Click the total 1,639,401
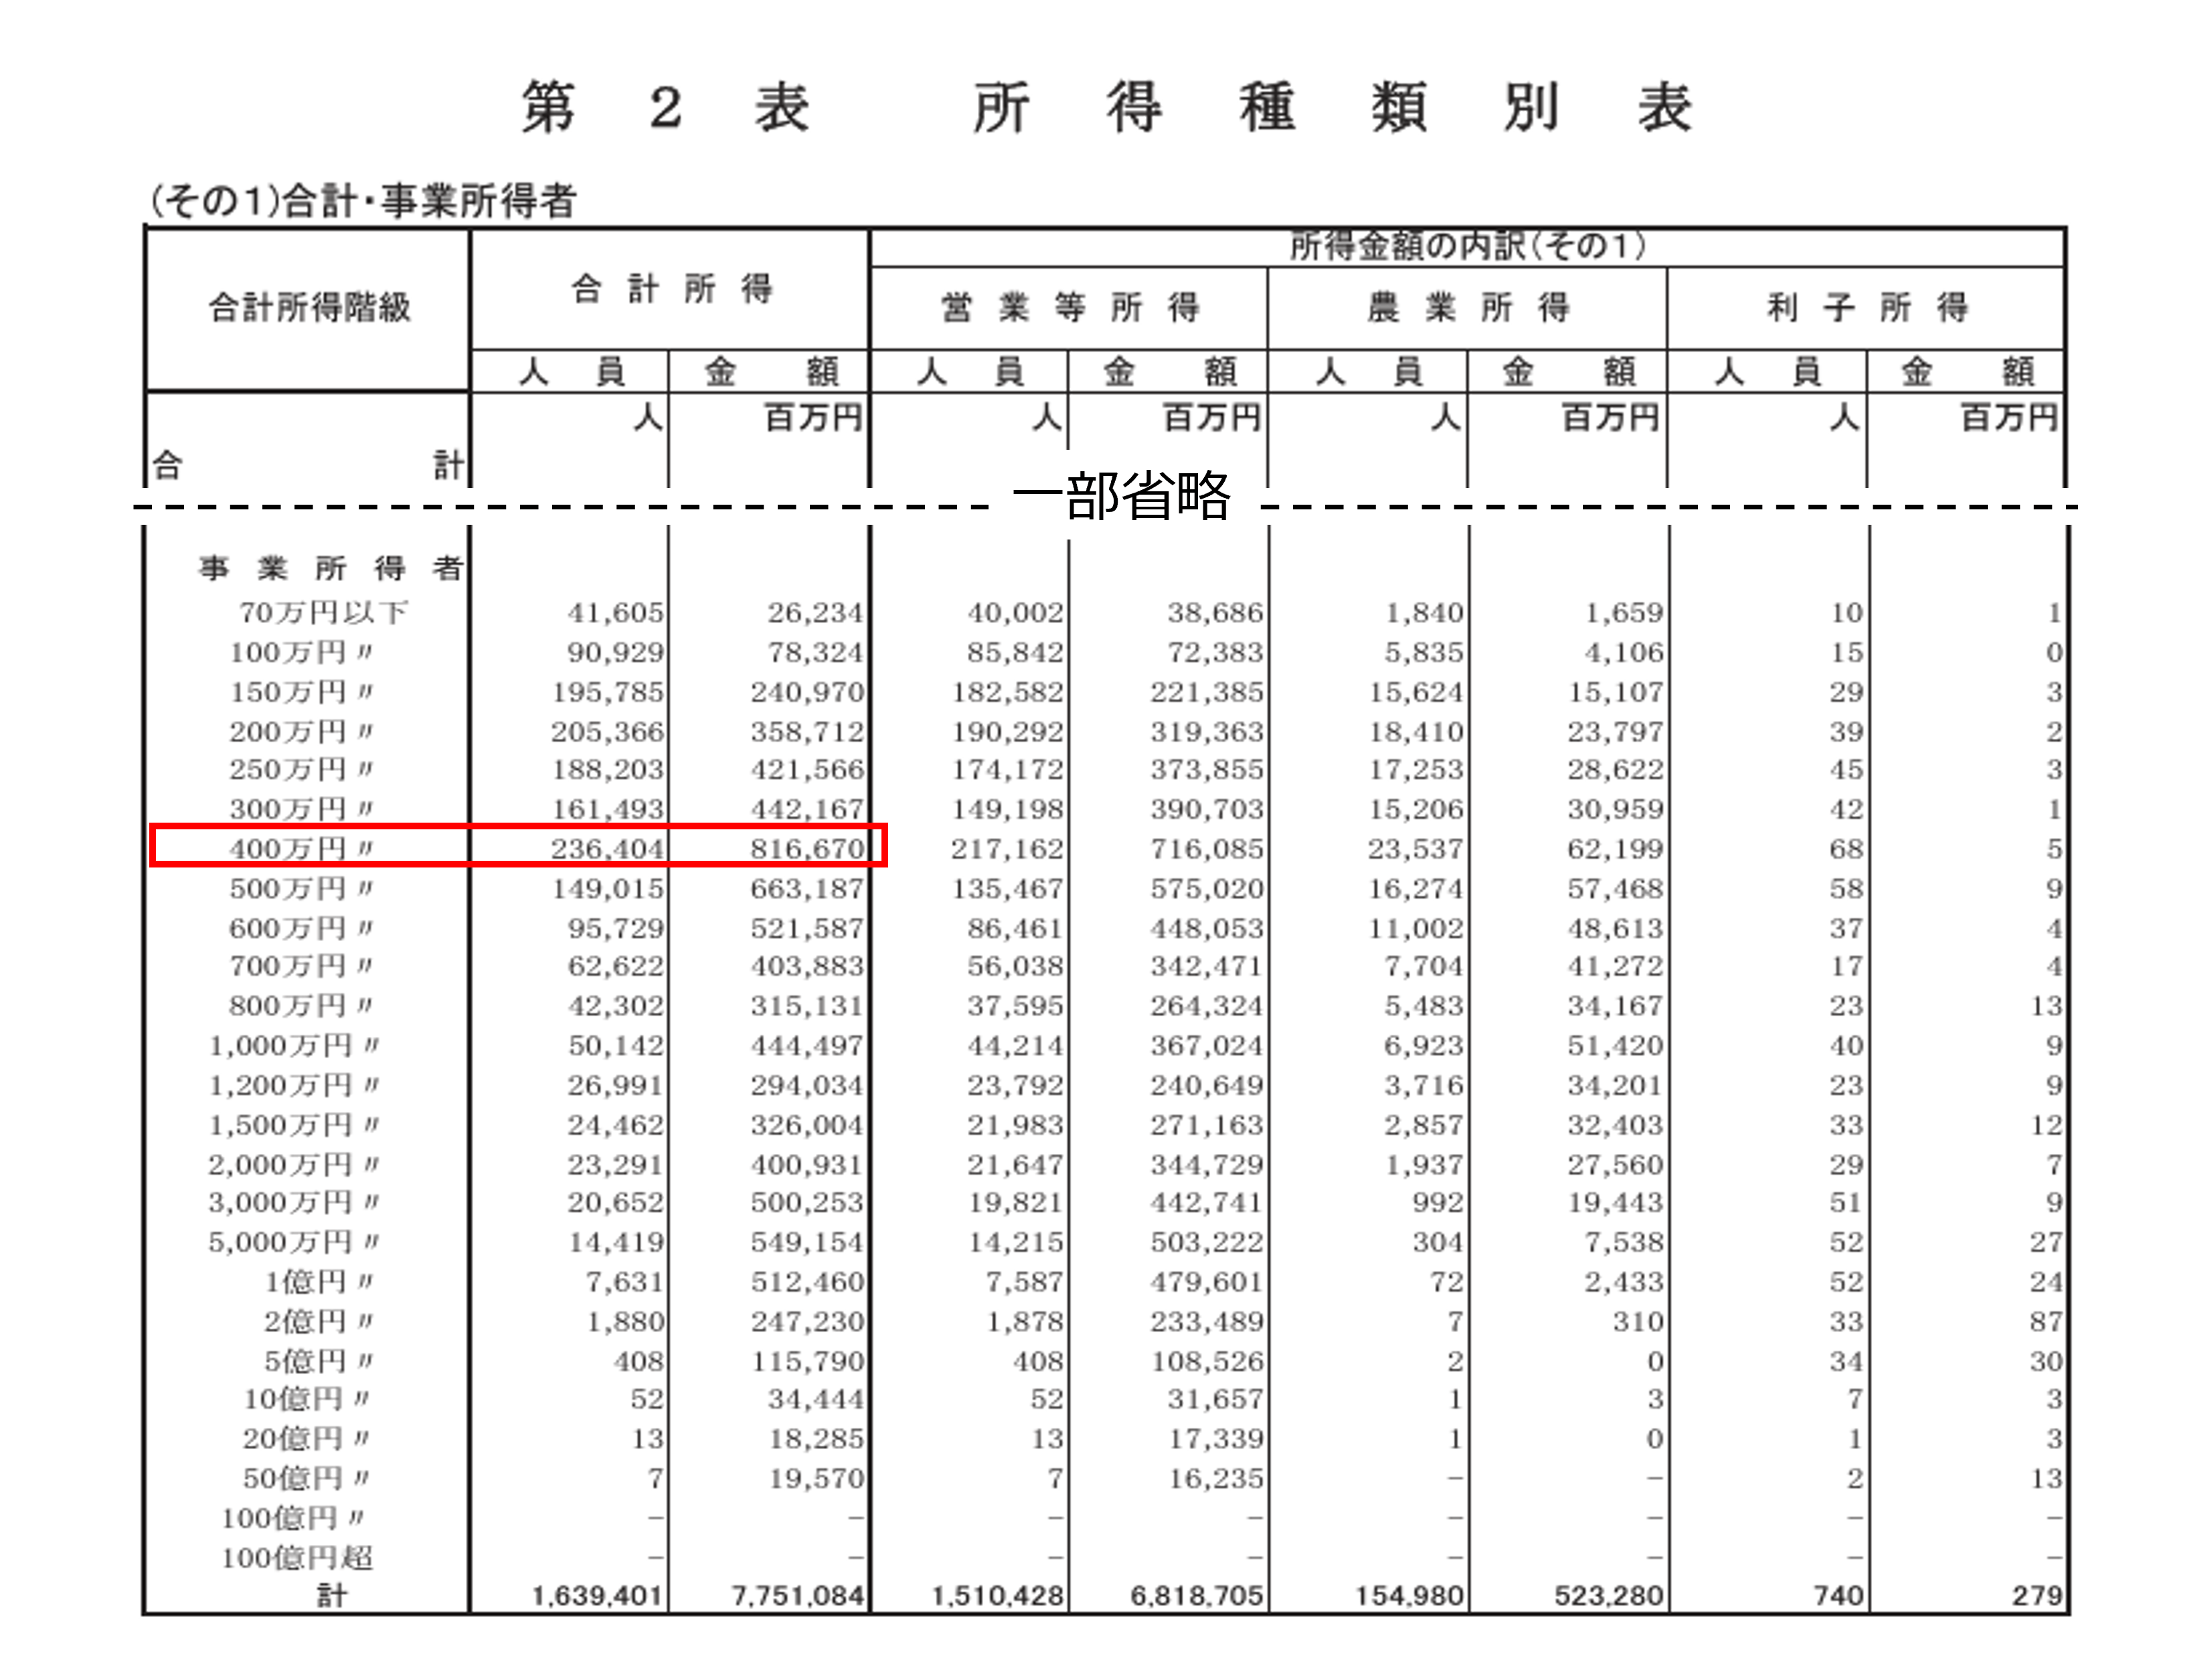2212x1660 pixels. pos(598,1596)
